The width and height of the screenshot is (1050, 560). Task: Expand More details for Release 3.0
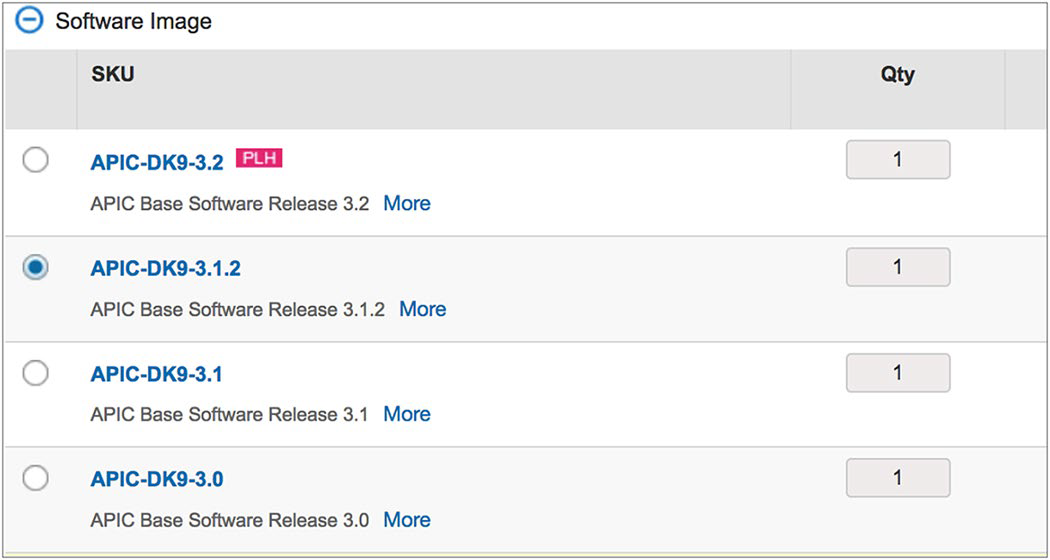(x=407, y=520)
